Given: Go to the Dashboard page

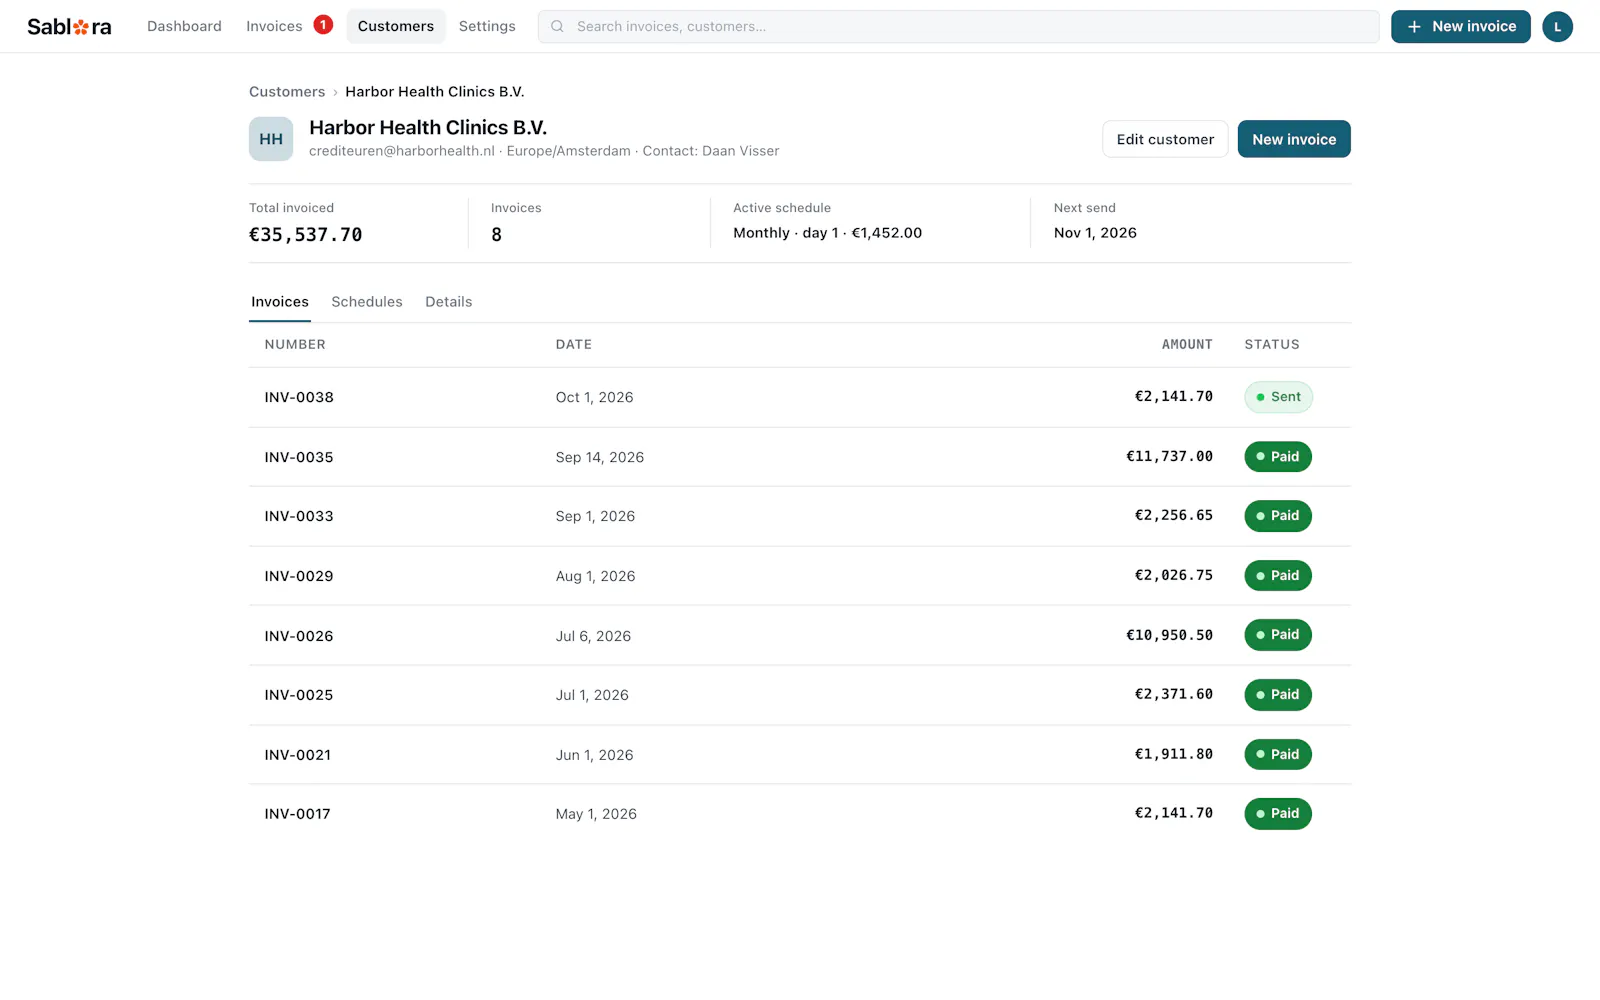Looking at the screenshot, I should click(x=184, y=27).
